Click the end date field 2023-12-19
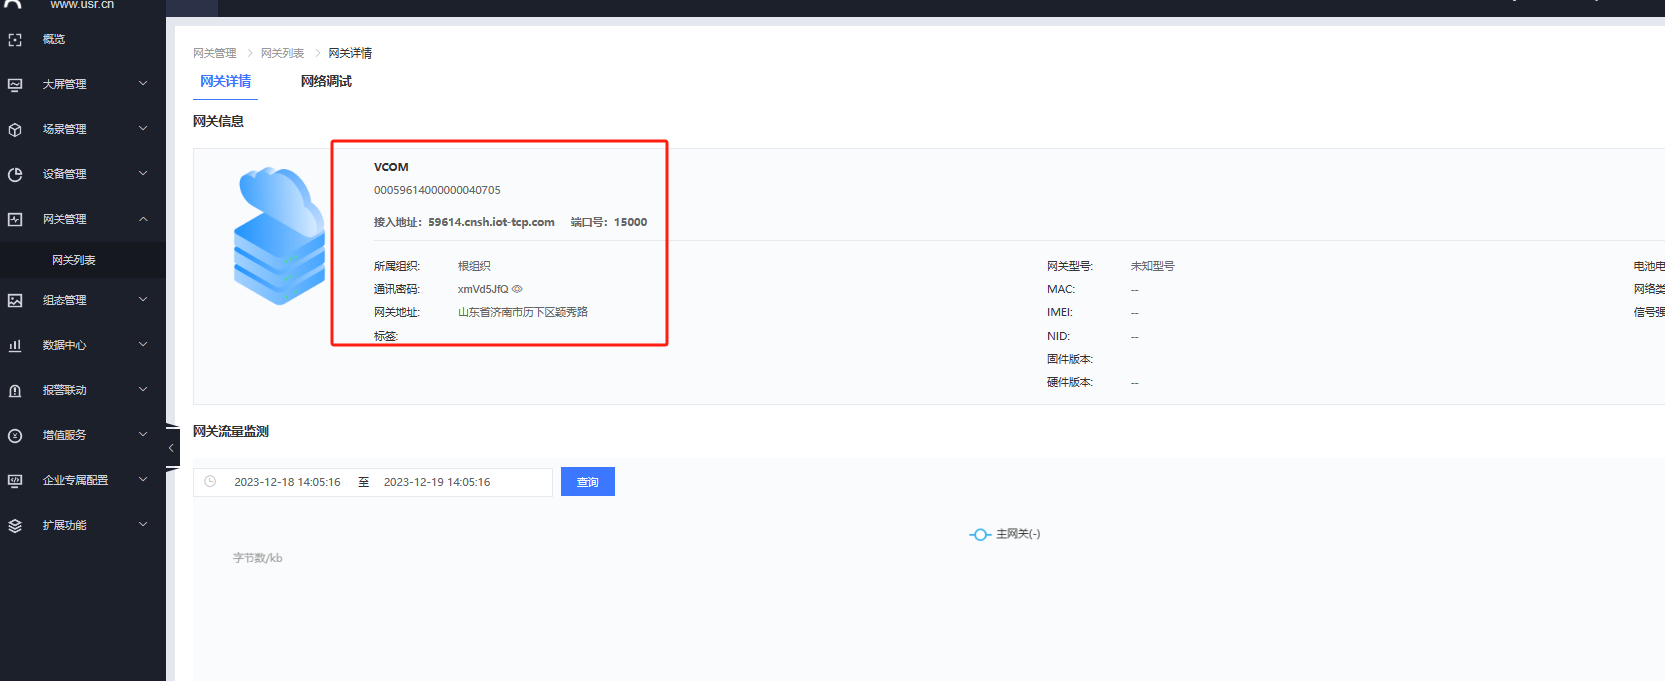Image resolution: width=1665 pixels, height=681 pixels. [437, 482]
